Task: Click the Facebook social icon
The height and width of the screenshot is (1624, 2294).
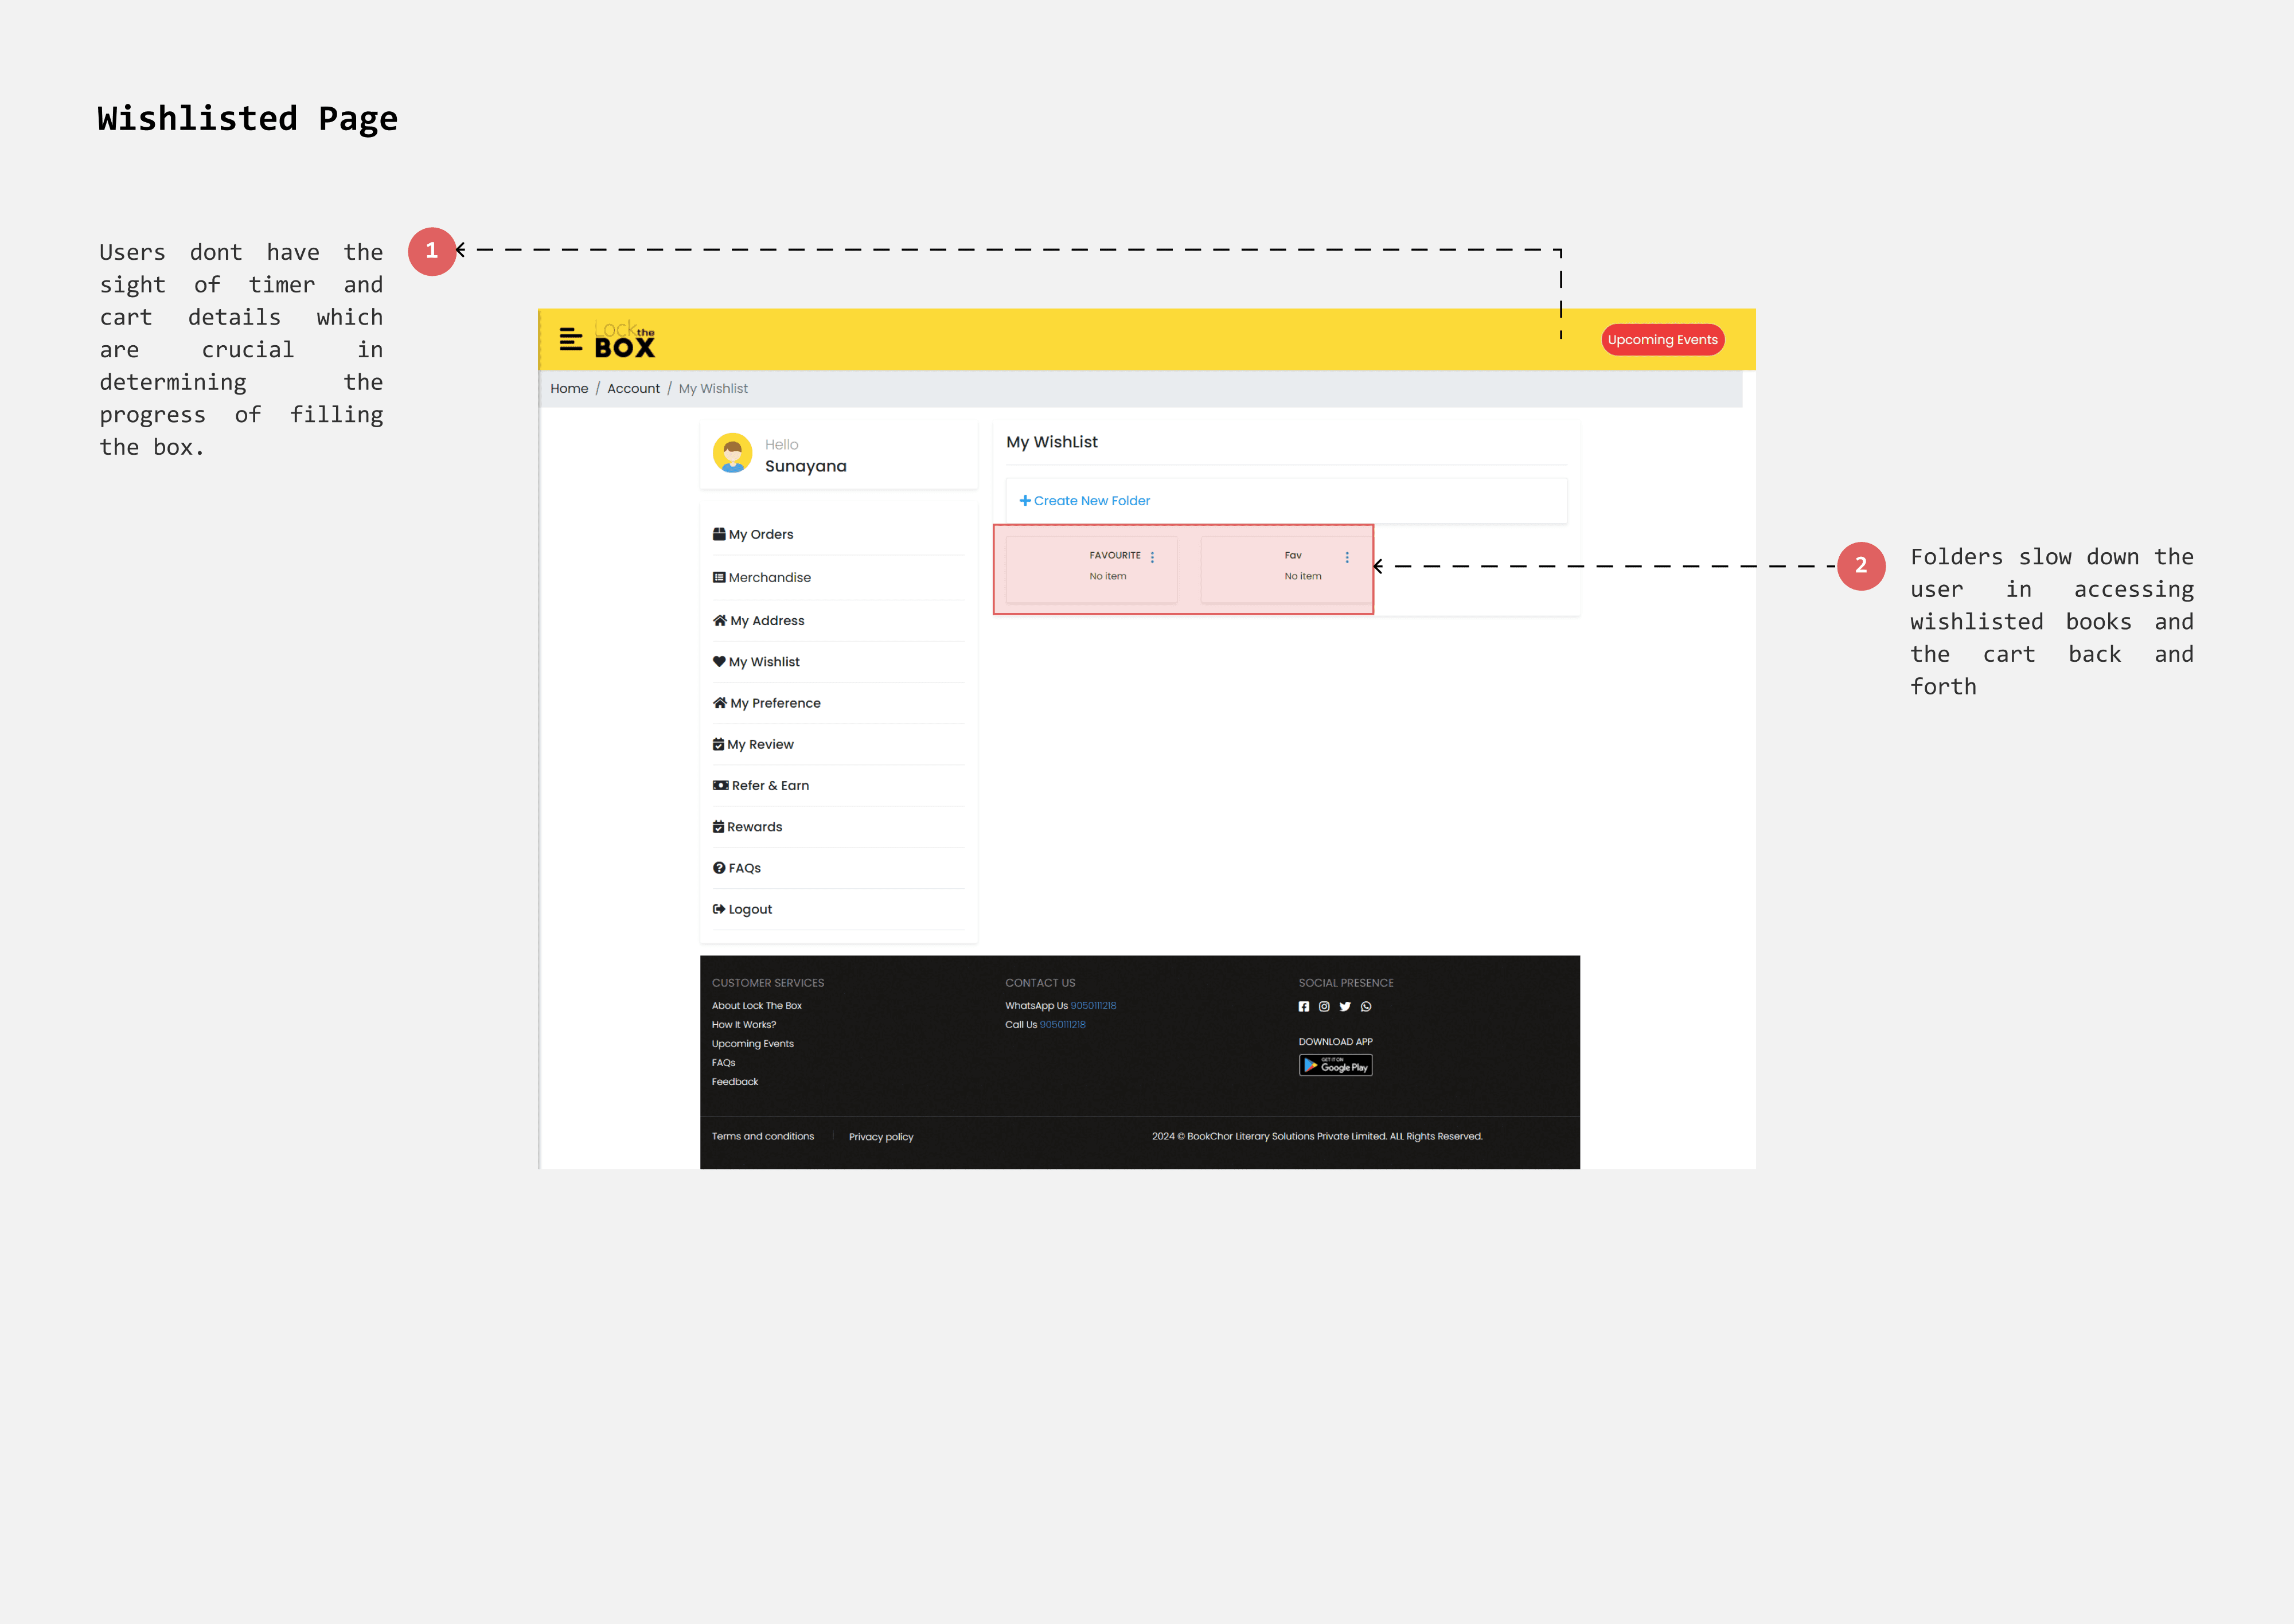Action: tap(1303, 1007)
